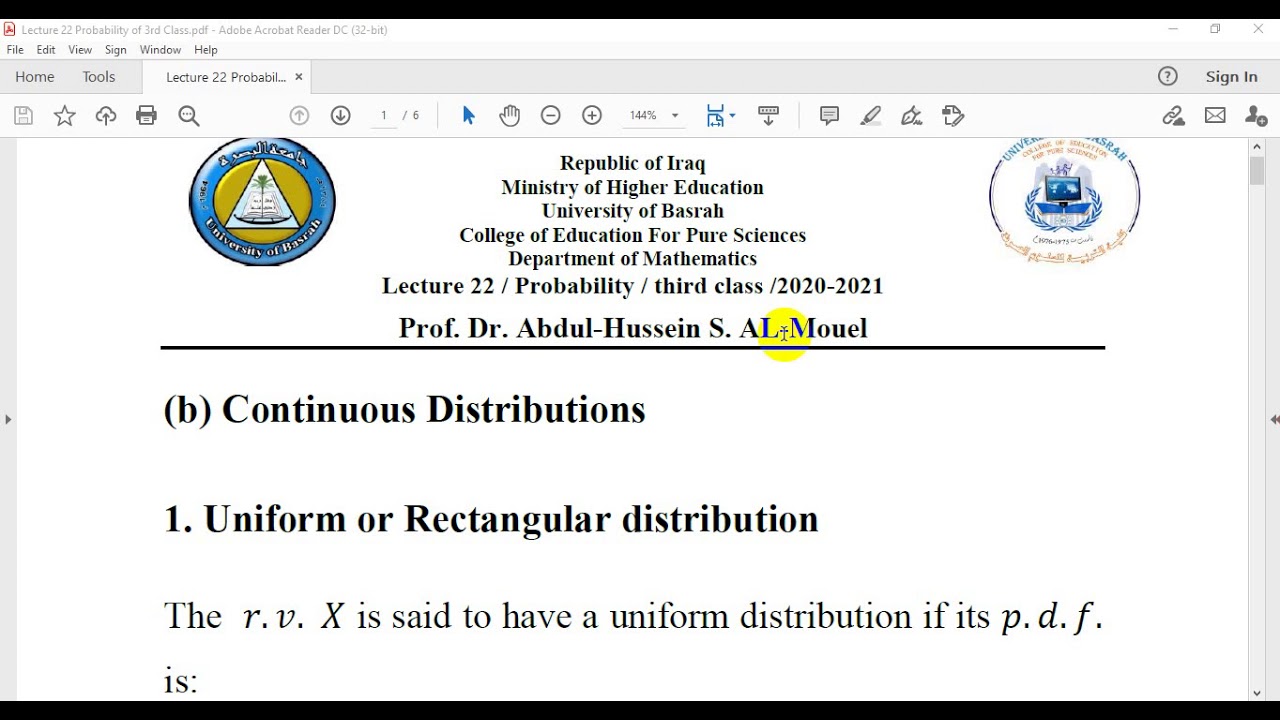
Task: Select the Highlight text pen tool
Action: (x=871, y=116)
